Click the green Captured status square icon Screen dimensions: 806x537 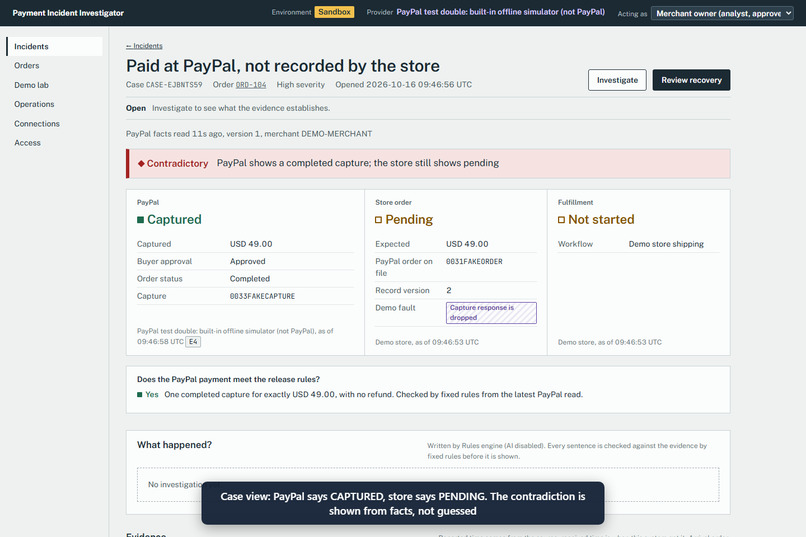pyautogui.click(x=140, y=220)
